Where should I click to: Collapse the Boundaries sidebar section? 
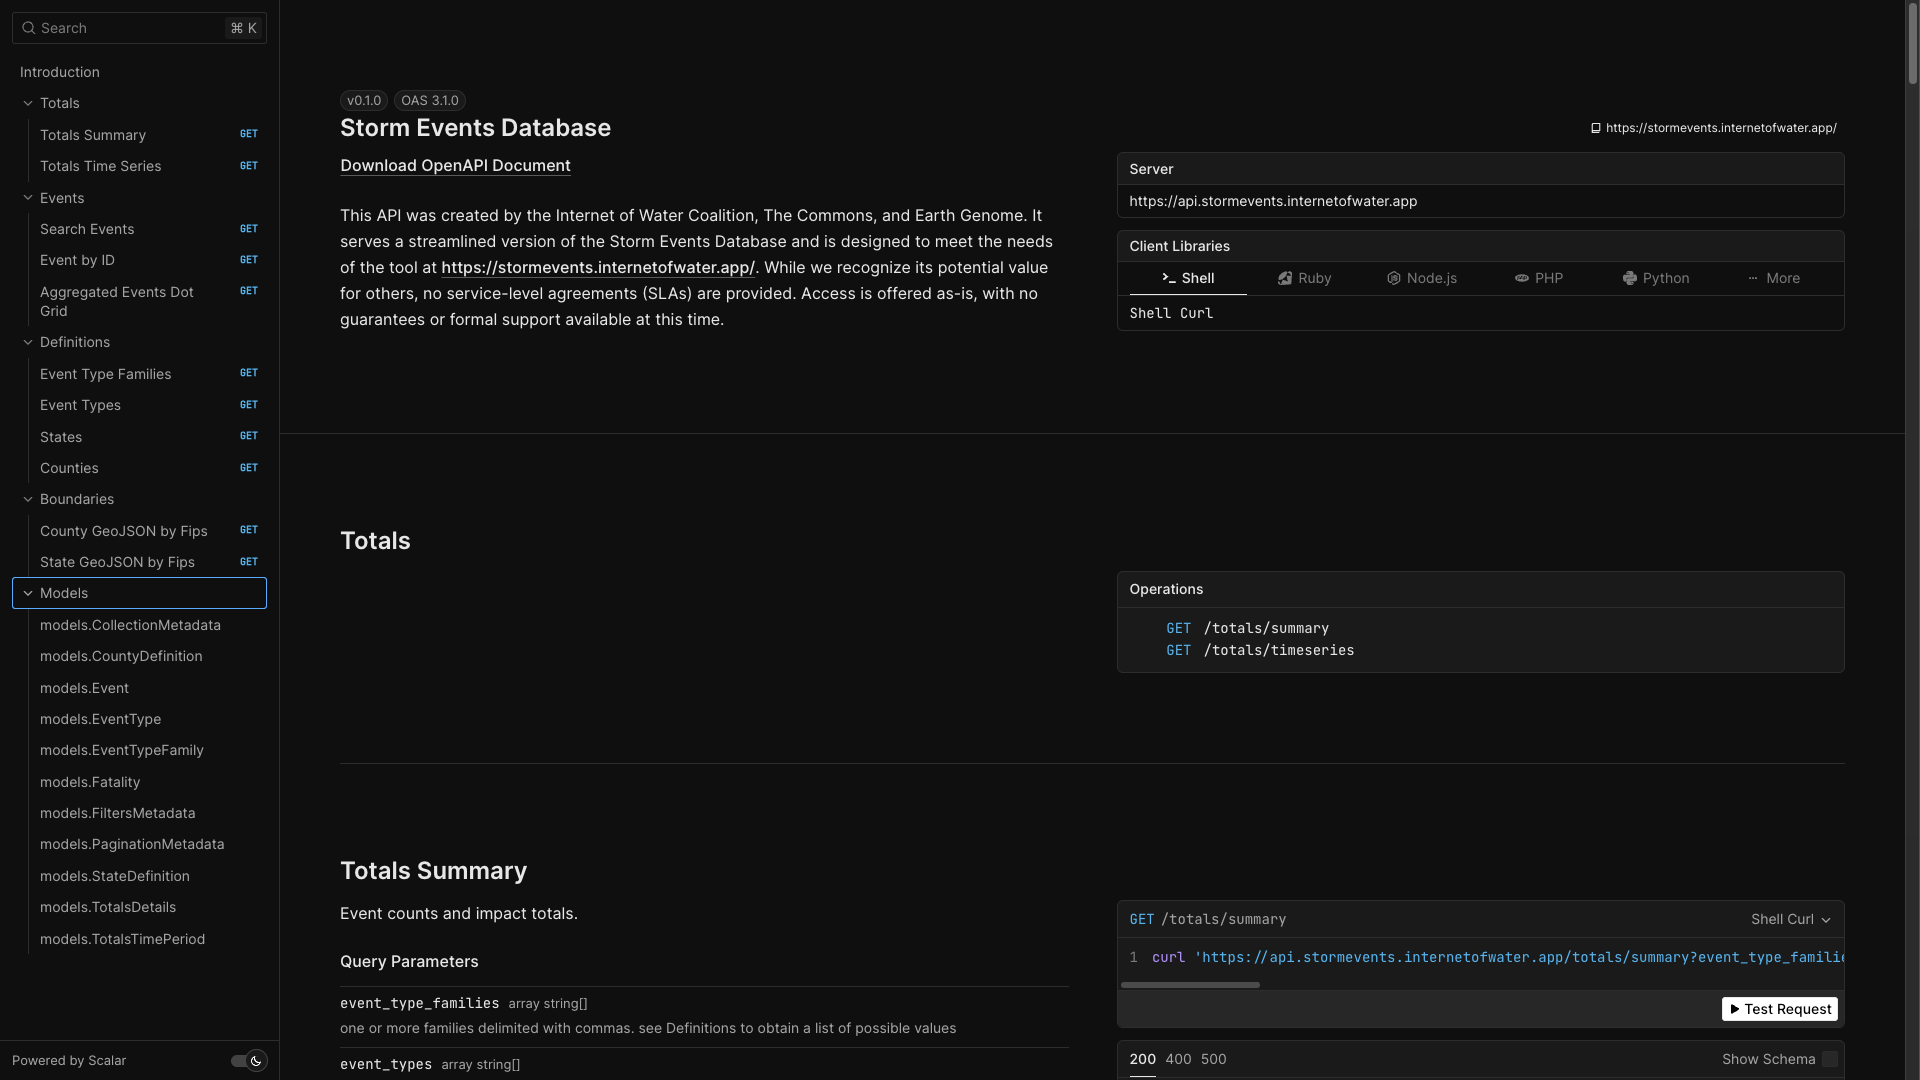[28, 499]
